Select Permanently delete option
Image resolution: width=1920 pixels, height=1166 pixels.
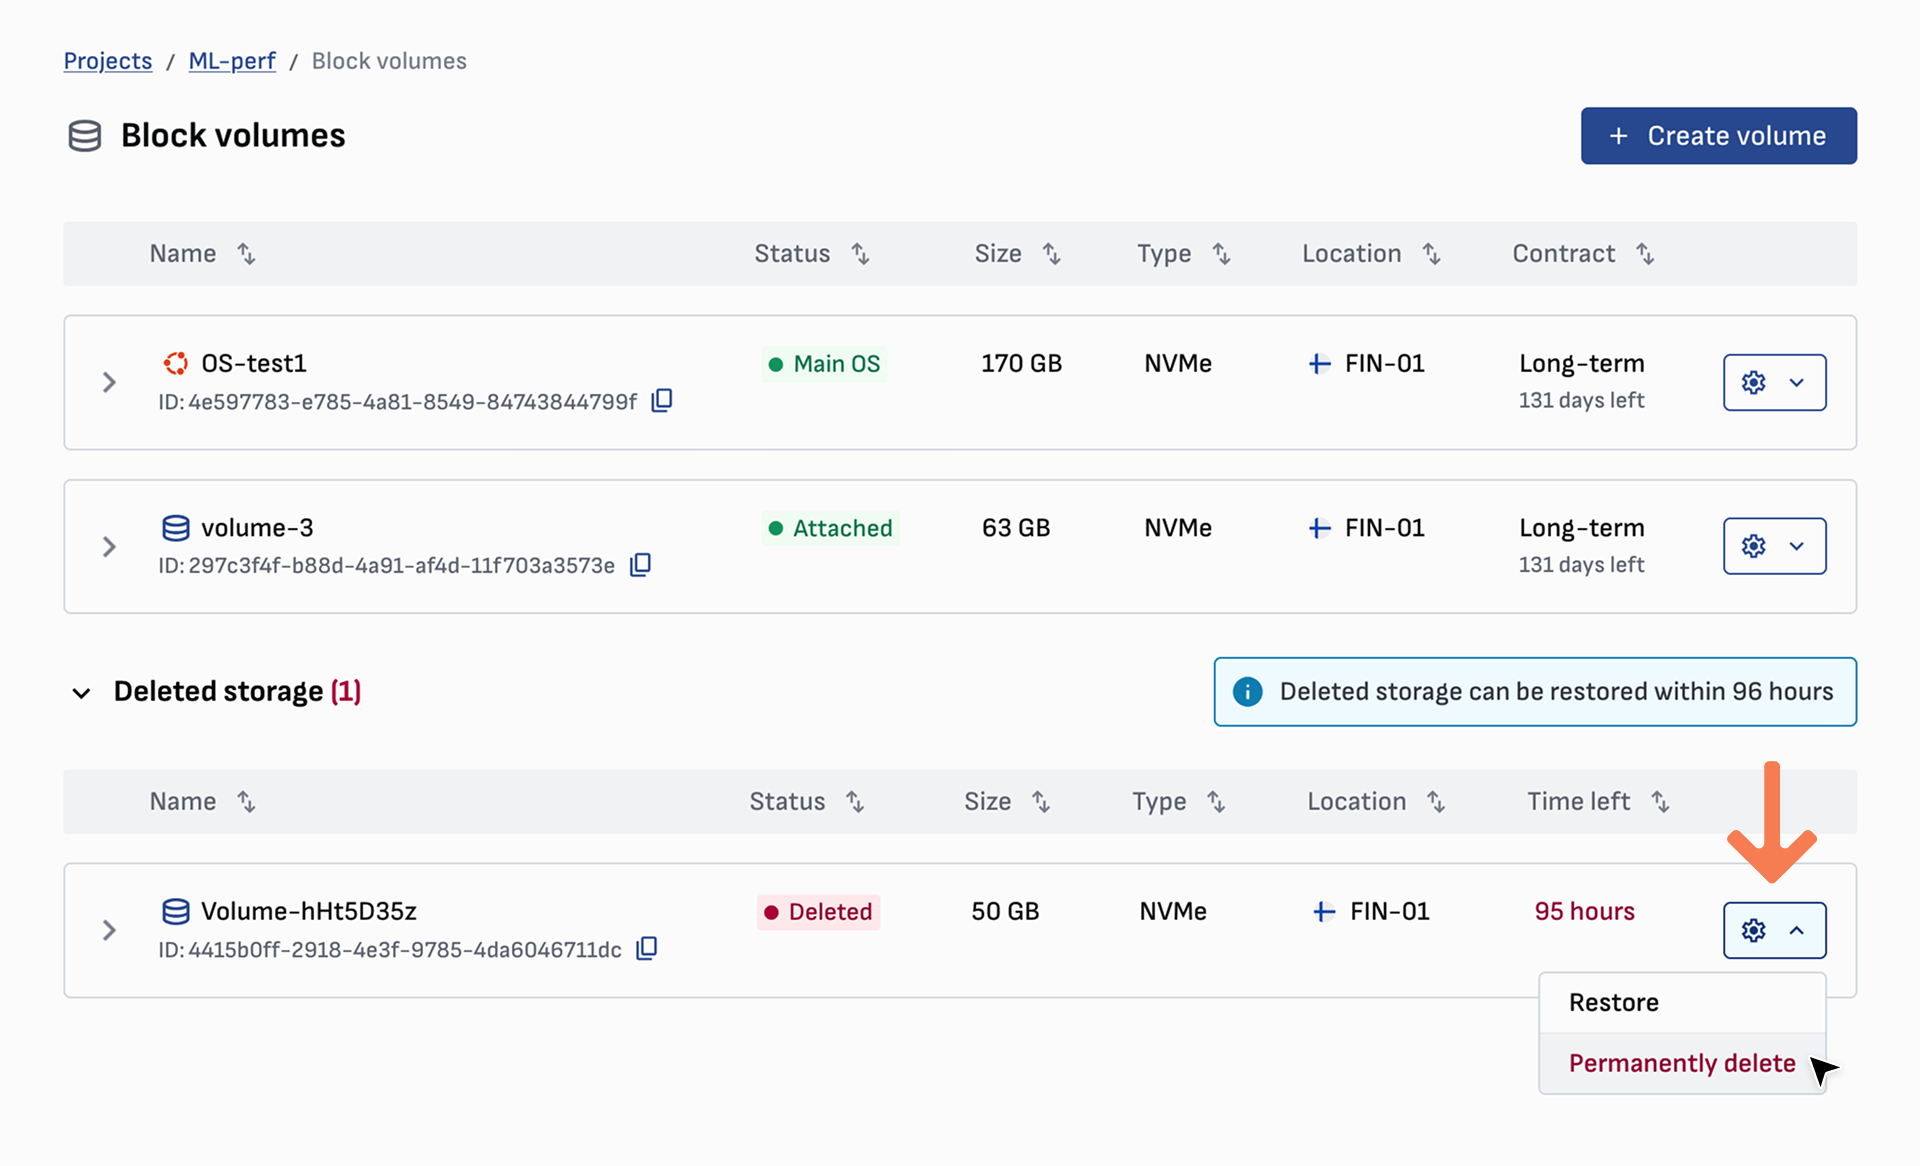point(1682,1063)
